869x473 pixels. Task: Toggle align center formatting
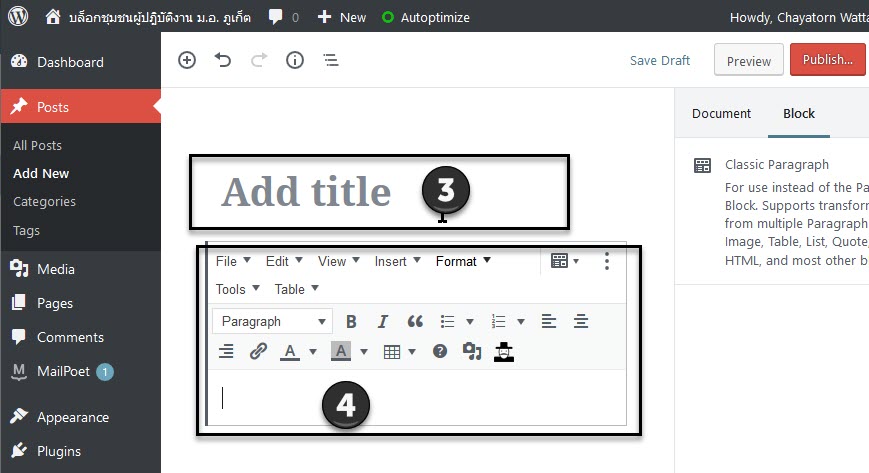581,322
